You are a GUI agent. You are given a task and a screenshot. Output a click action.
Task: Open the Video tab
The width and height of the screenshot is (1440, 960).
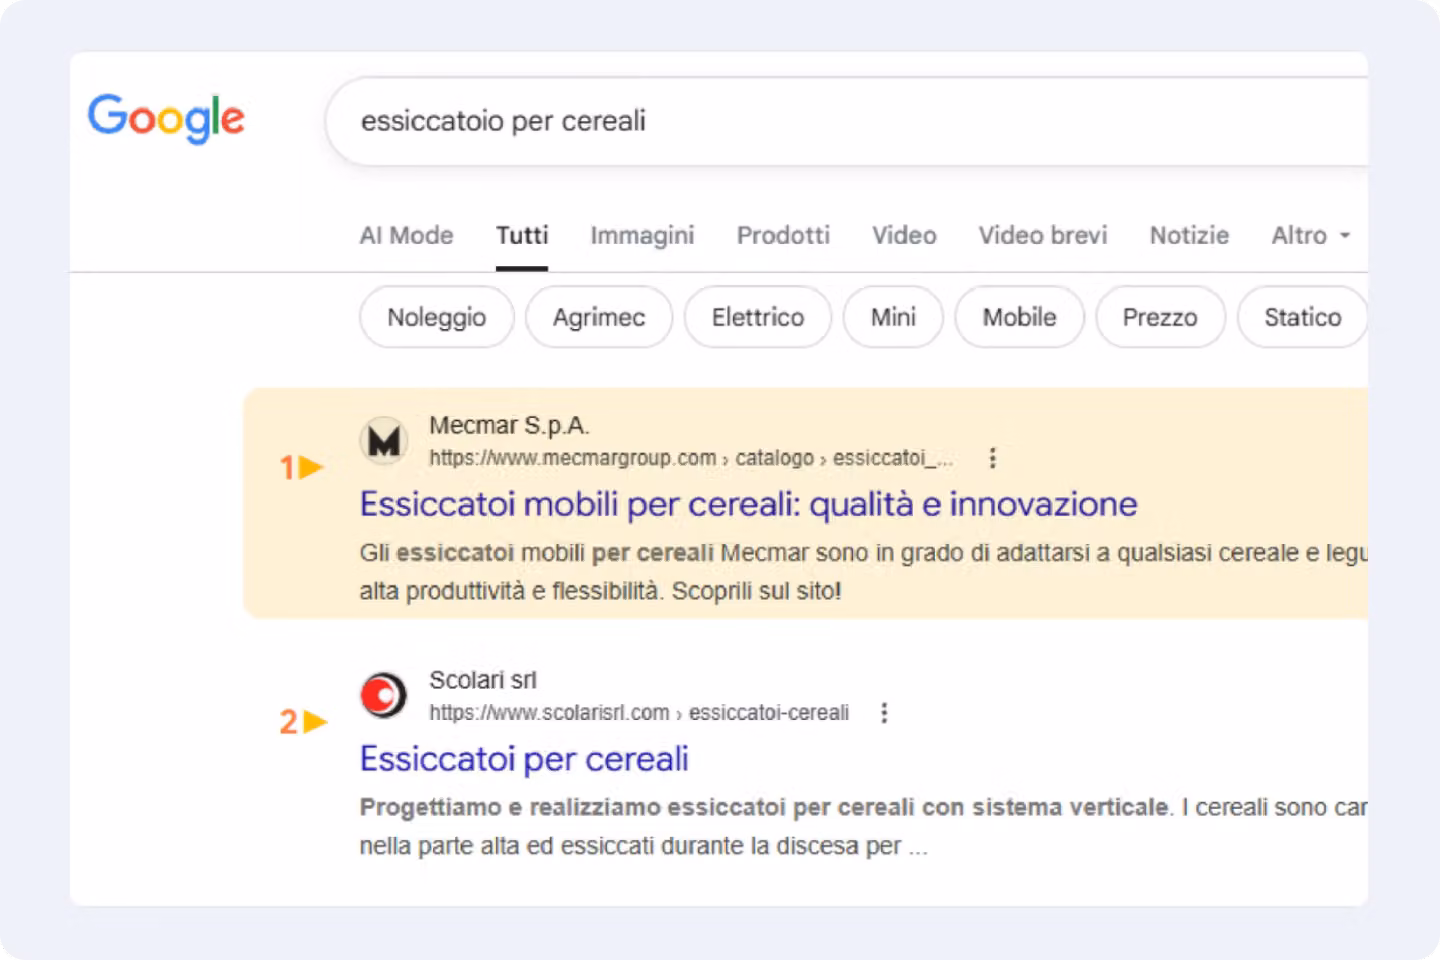click(x=904, y=235)
